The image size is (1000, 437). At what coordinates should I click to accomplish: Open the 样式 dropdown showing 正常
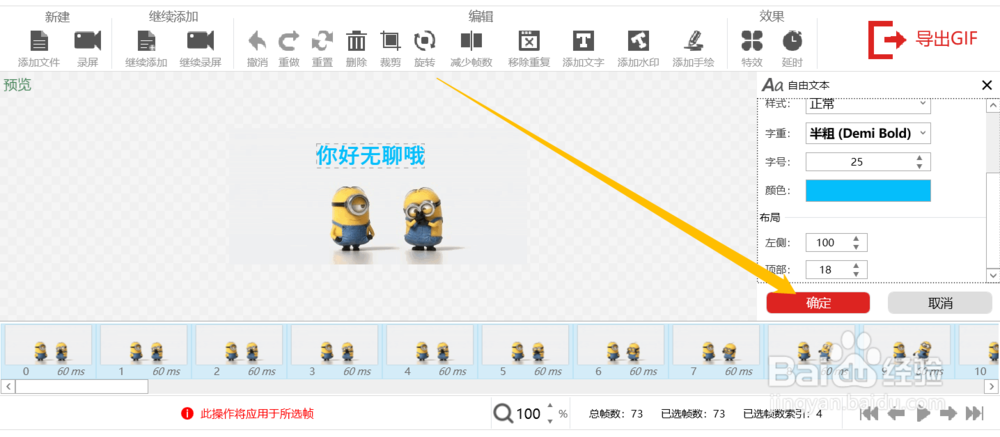pyautogui.click(x=868, y=105)
